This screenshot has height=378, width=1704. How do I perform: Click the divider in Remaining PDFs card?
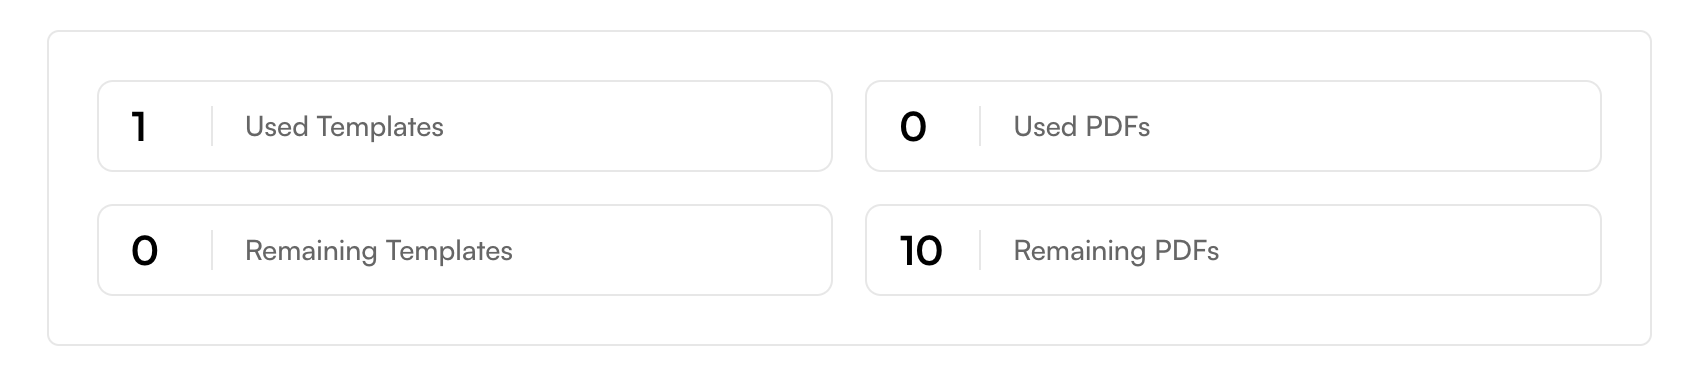(x=980, y=250)
